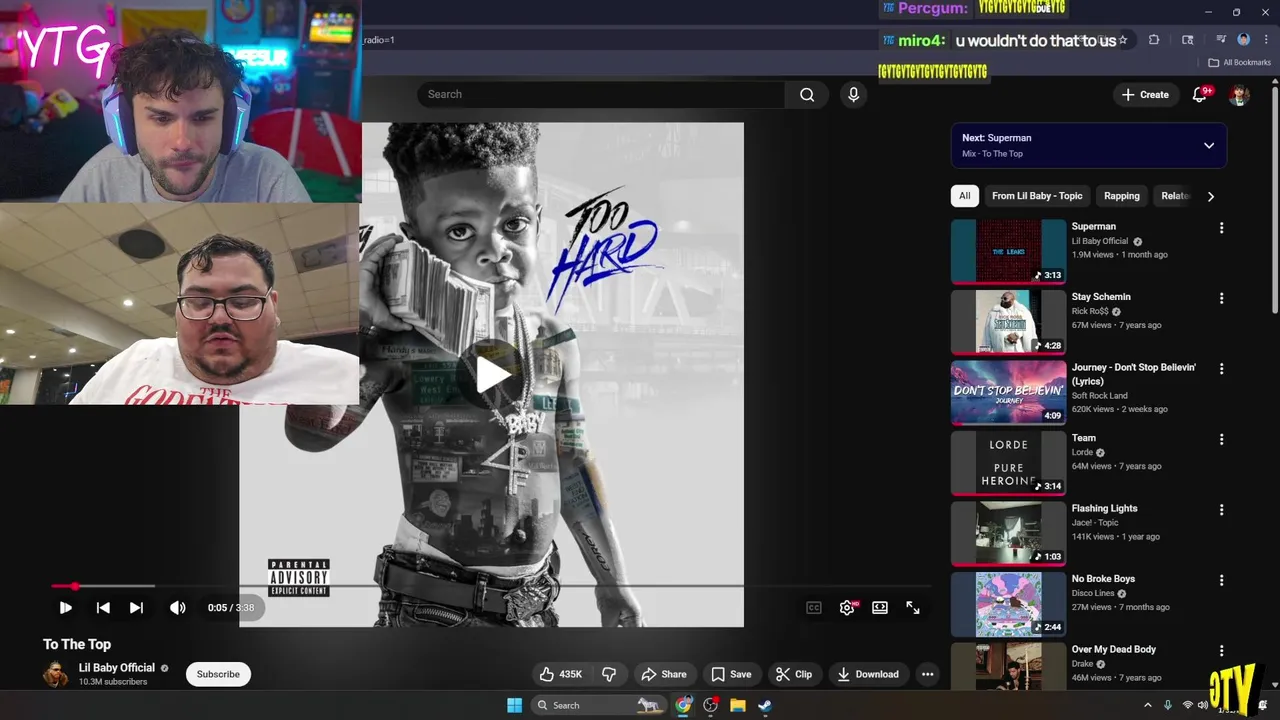
Task: Click the Download button
Action: tap(868, 674)
